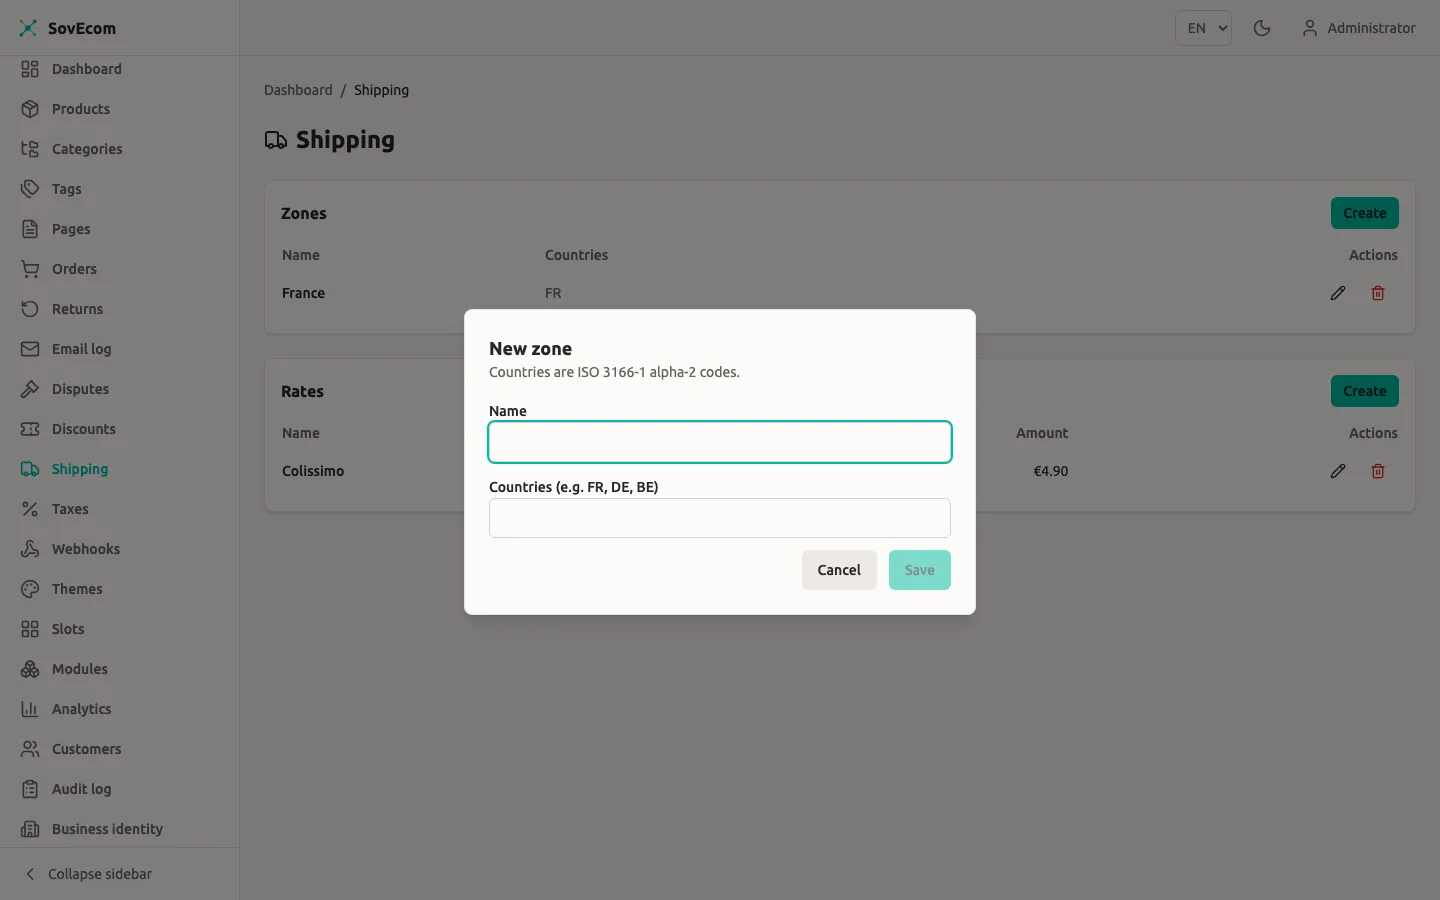Viewport: 1440px width, 900px height.
Task: Click the Discounts ticket icon
Action: tap(30, 429)
